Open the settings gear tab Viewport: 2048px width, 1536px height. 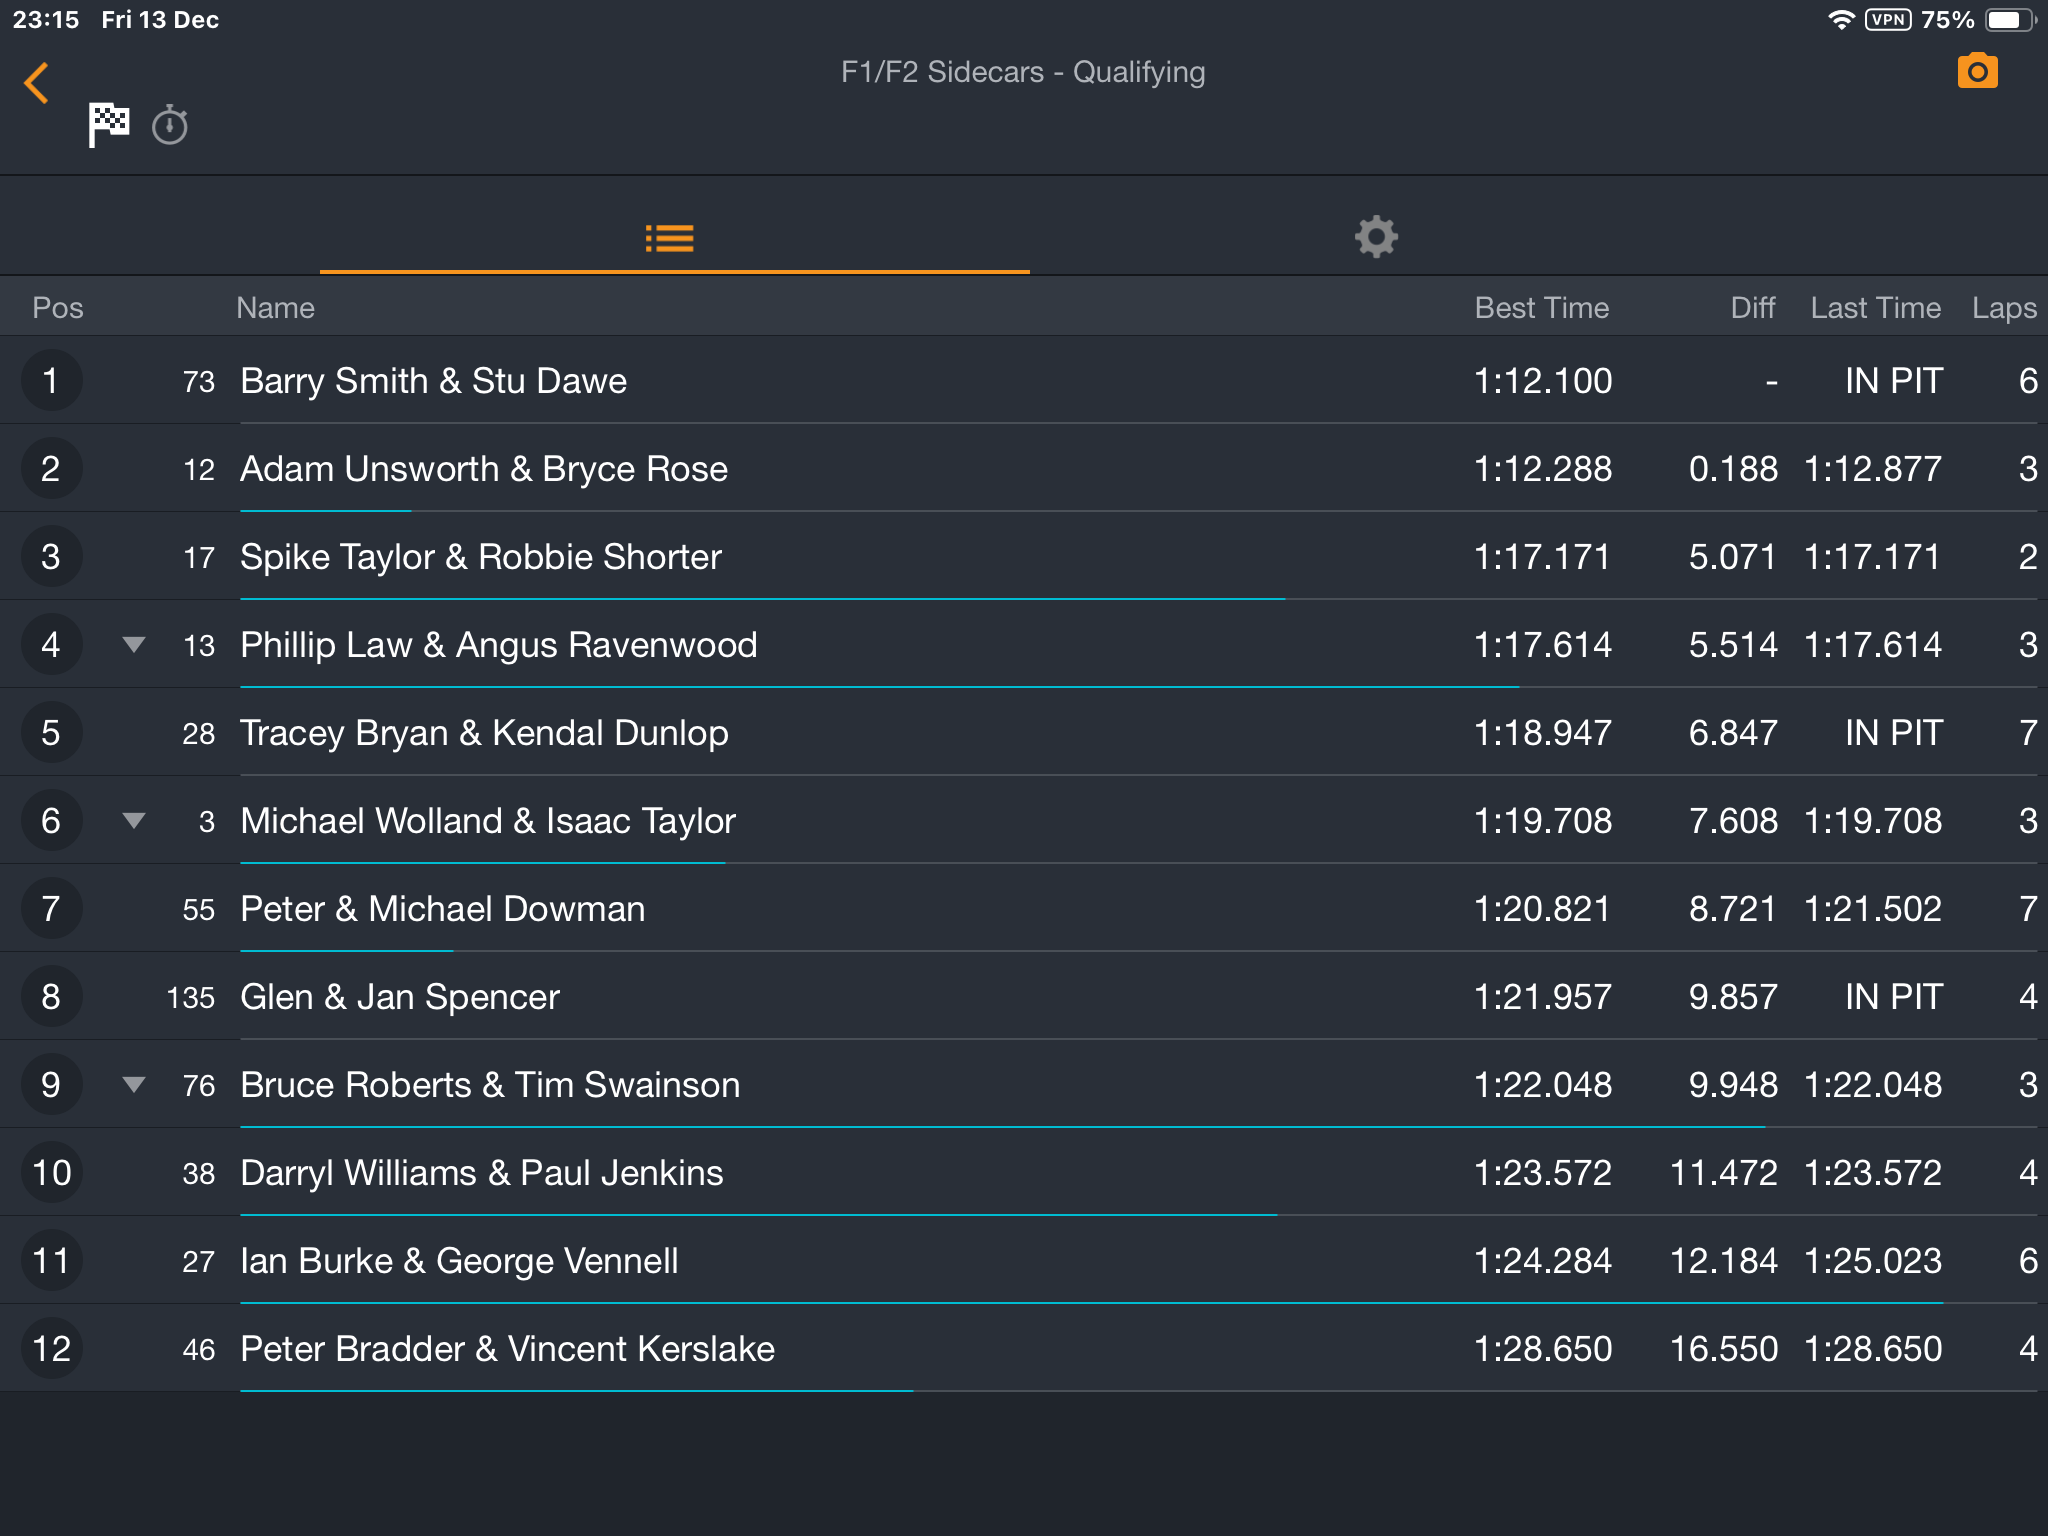[1376, 237]
